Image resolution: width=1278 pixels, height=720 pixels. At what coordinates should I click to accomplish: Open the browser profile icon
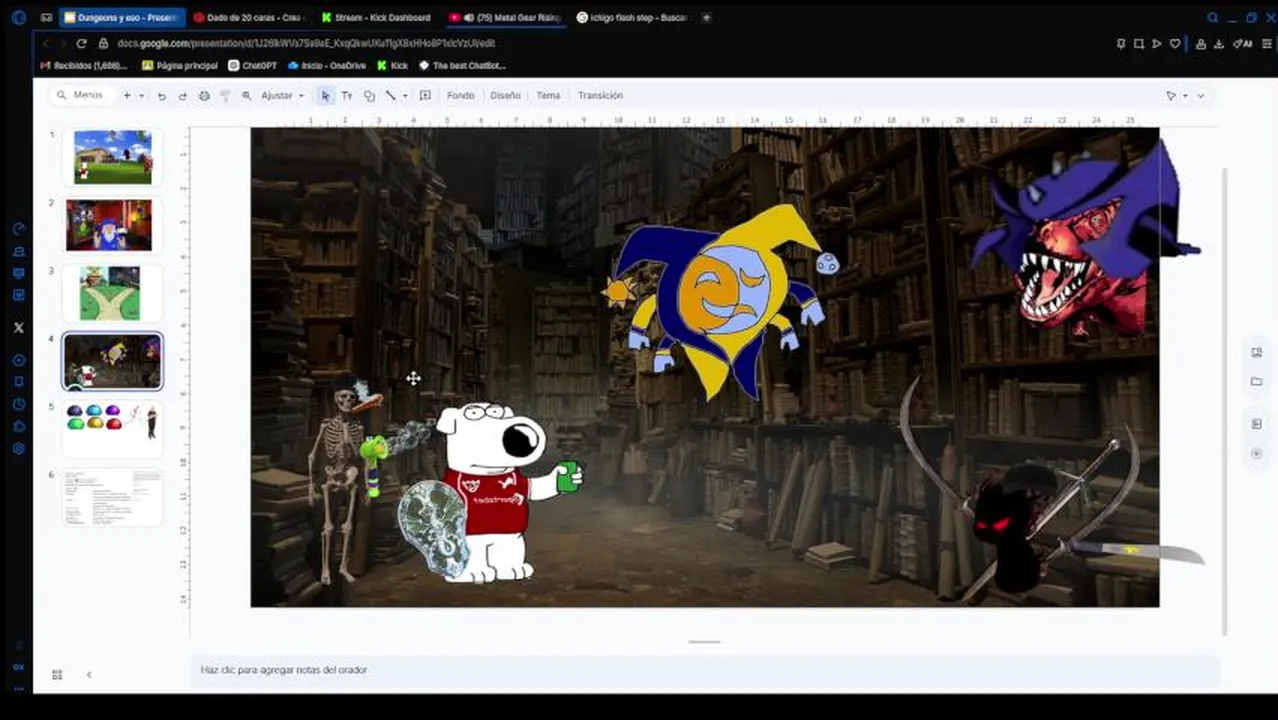(1201, 44)
